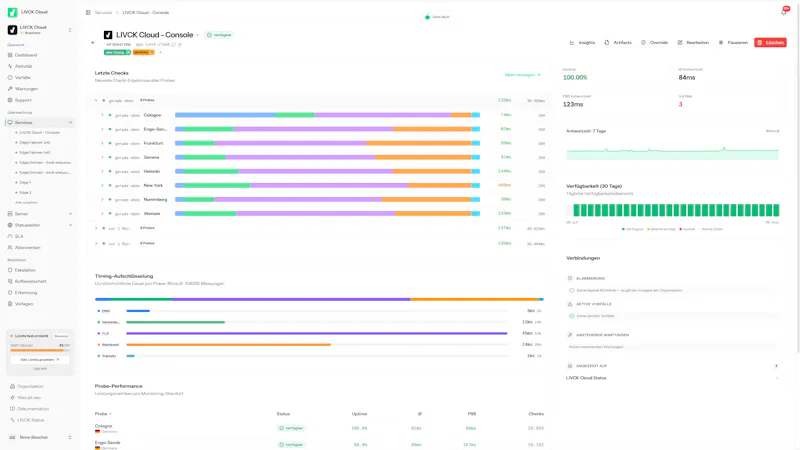Sort by the Probe column header
This screenshot has height=450, width=800.
103,414
